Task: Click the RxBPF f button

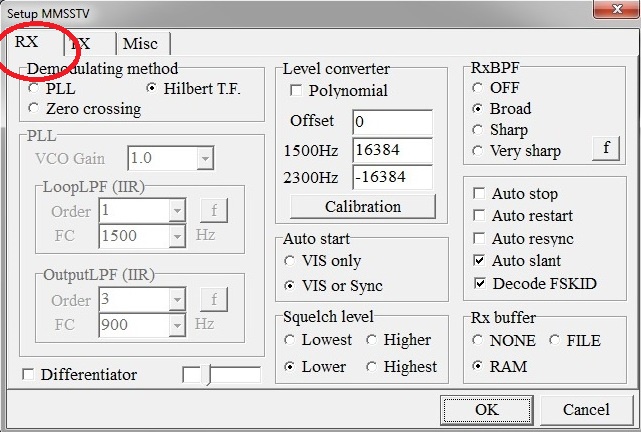Action: tap(606, 148)
